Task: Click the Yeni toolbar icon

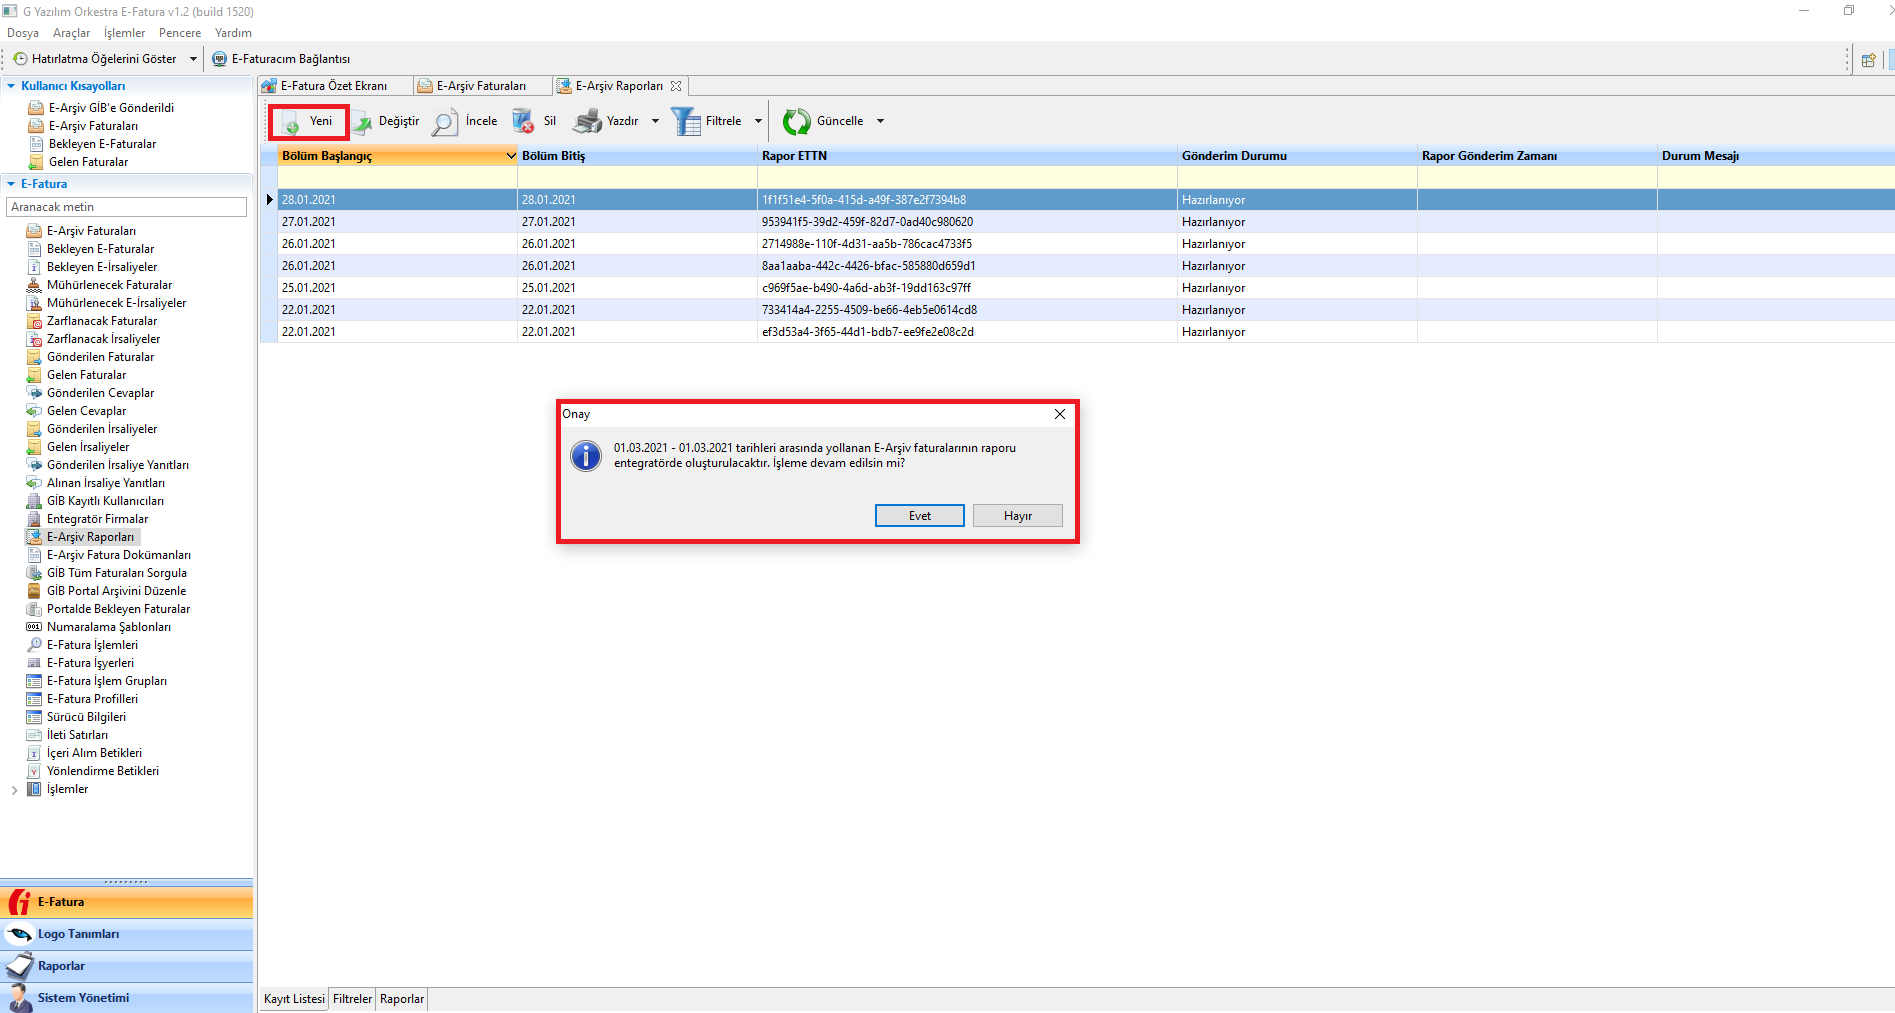Action: point(290,123)
